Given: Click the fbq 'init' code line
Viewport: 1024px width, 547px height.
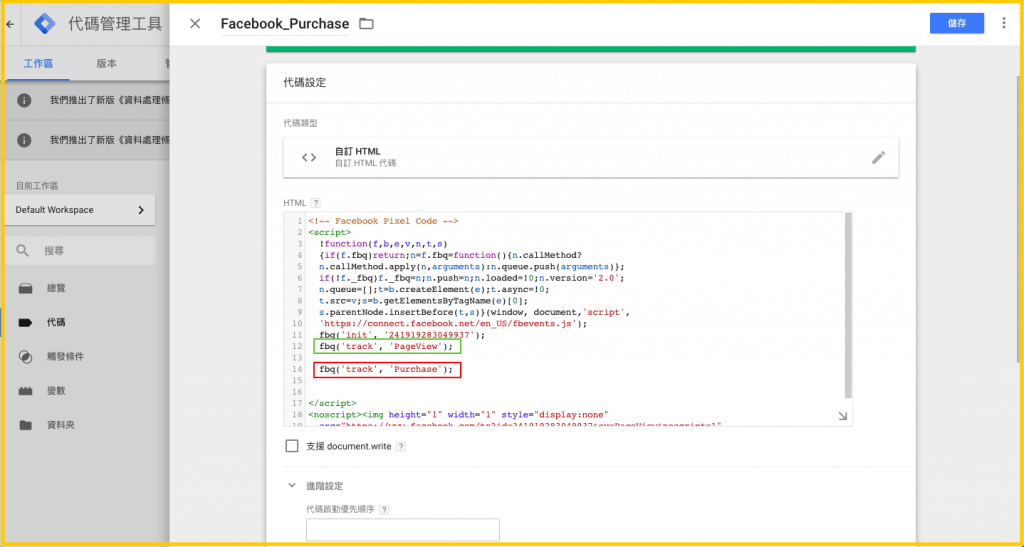Looking at the screenshot, I should pos(402,334).
